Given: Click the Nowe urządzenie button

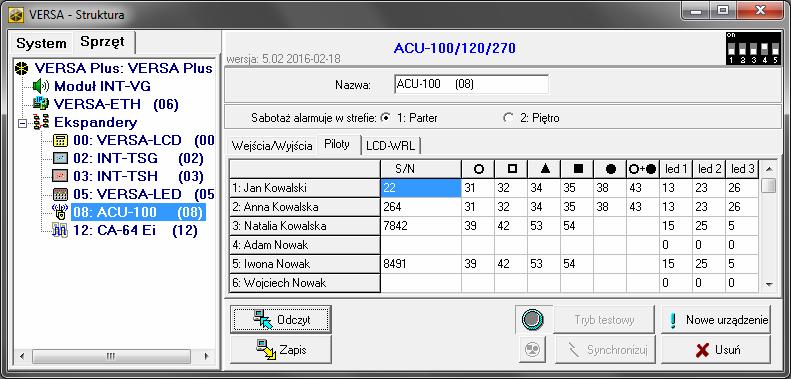Looking at the screenshot, I should tap(716, 319).
